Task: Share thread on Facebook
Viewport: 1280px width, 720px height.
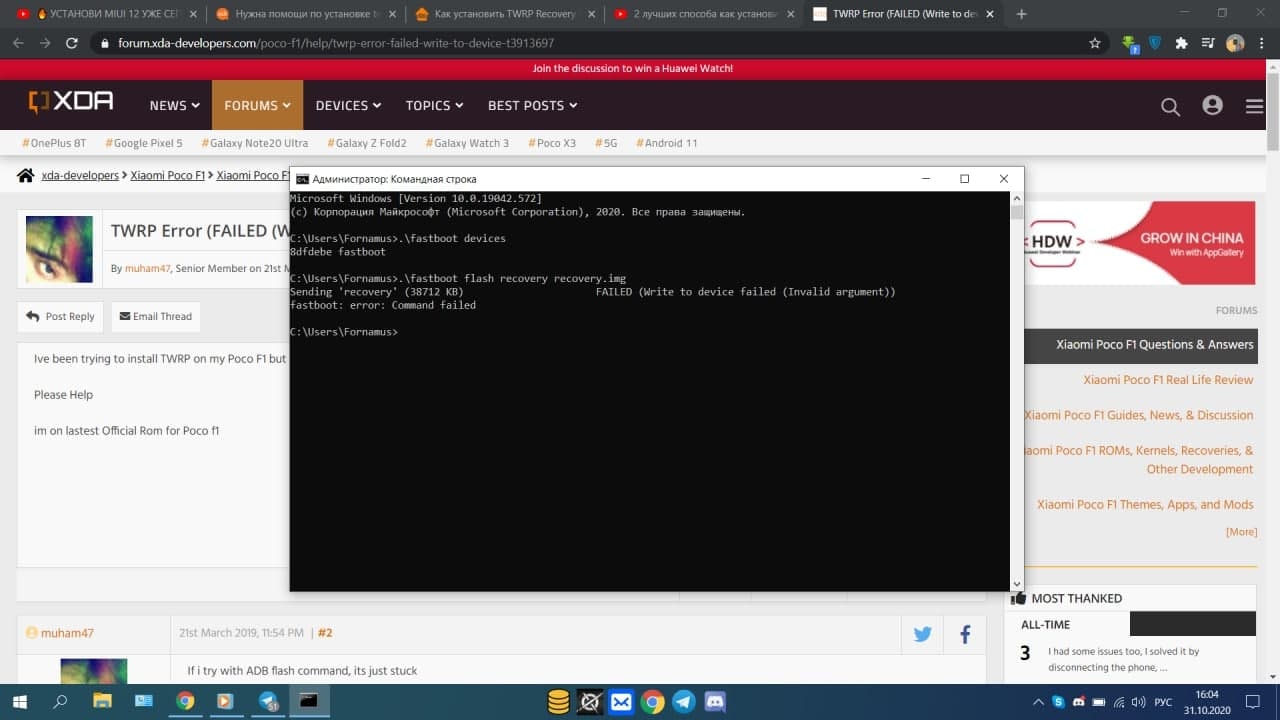Action: pos(965,634)
